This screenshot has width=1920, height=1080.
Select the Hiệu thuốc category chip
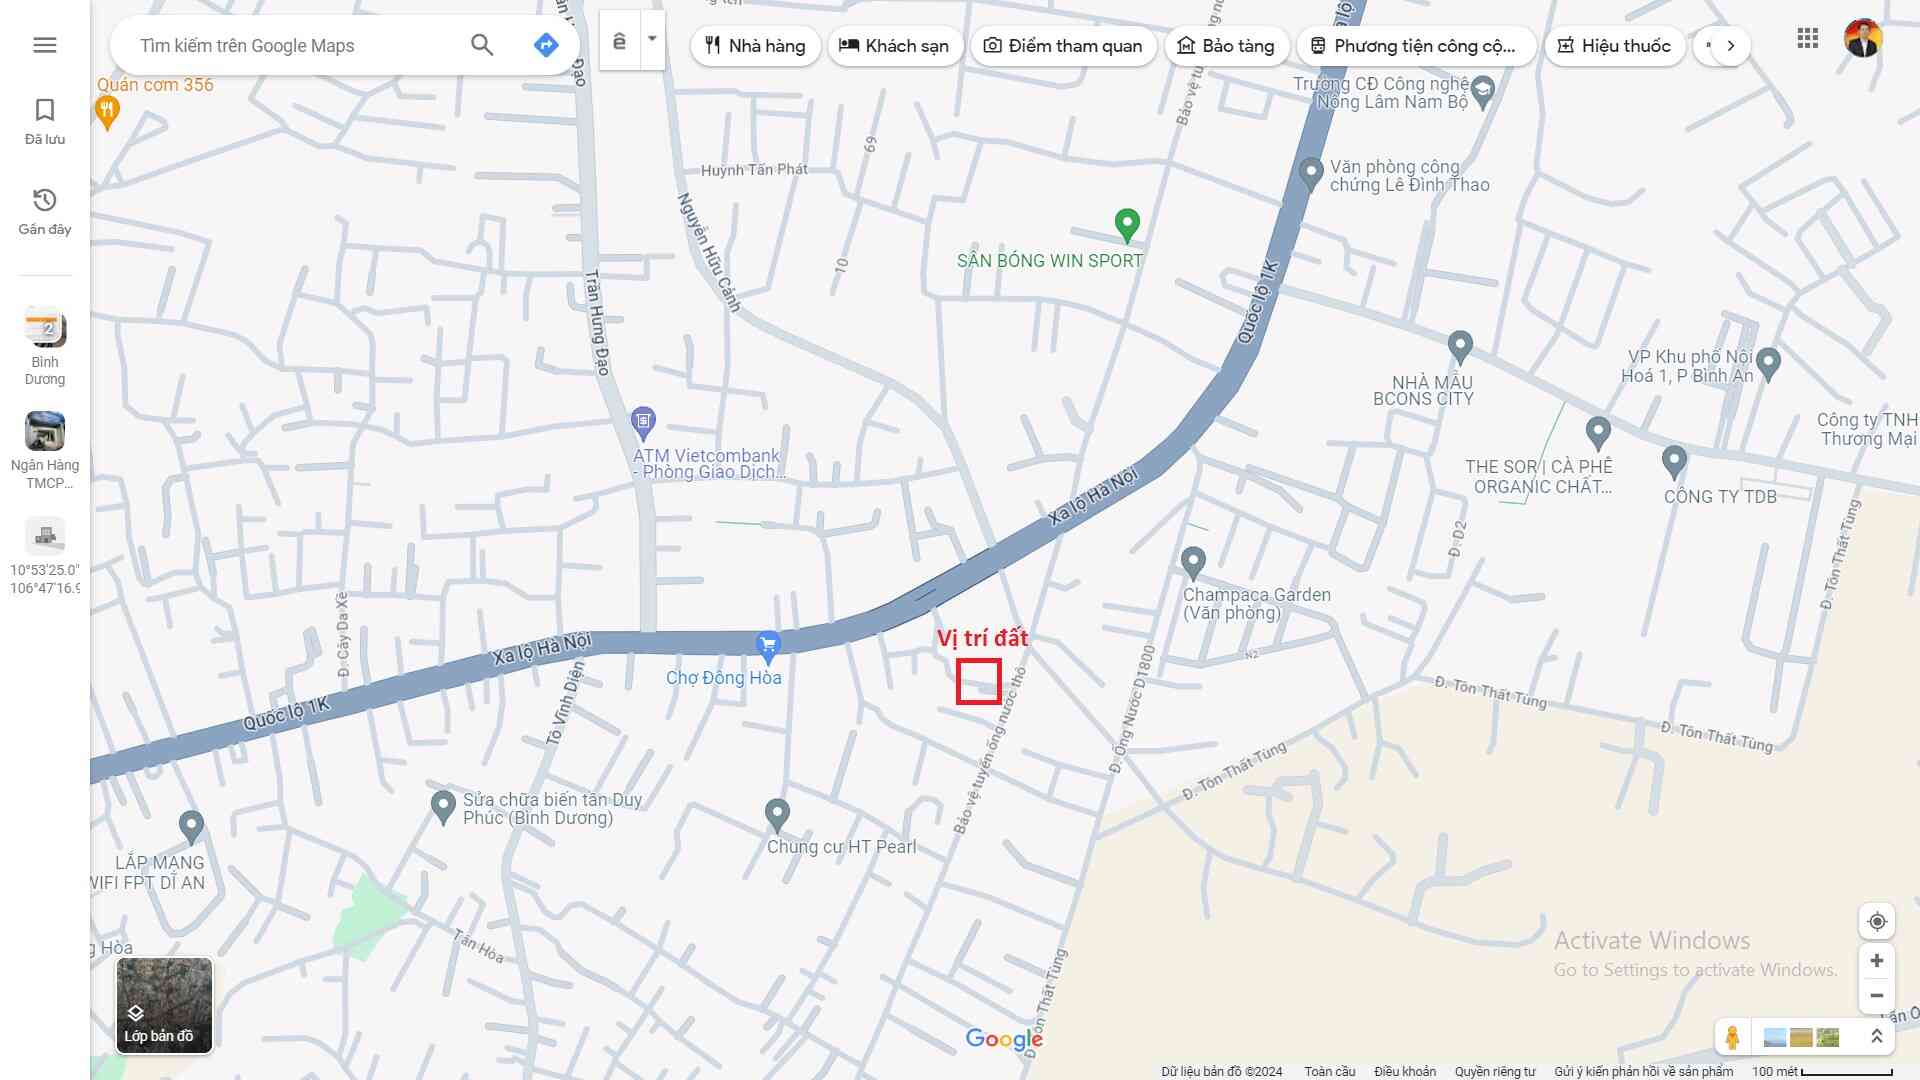[1614, 46]
